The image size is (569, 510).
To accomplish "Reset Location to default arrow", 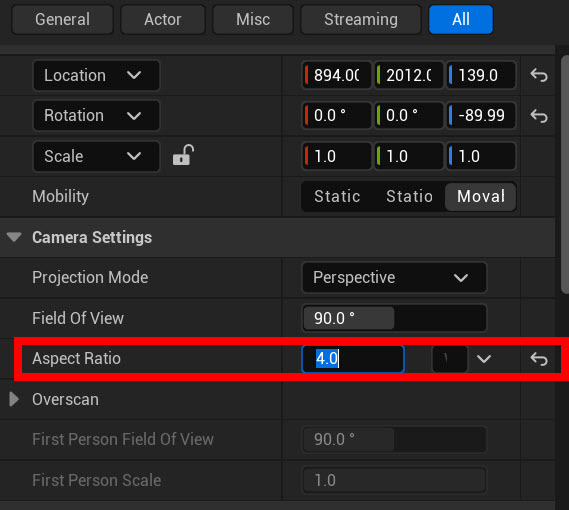I will click(539, 76).
